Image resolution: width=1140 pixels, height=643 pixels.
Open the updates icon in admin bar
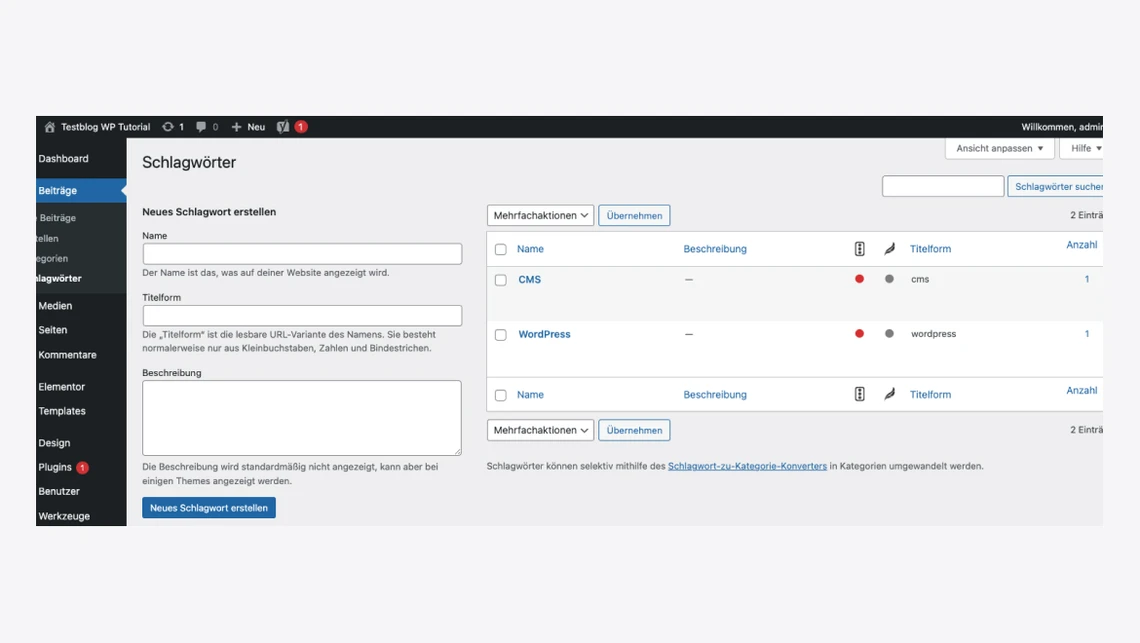(x=168, y=127)
